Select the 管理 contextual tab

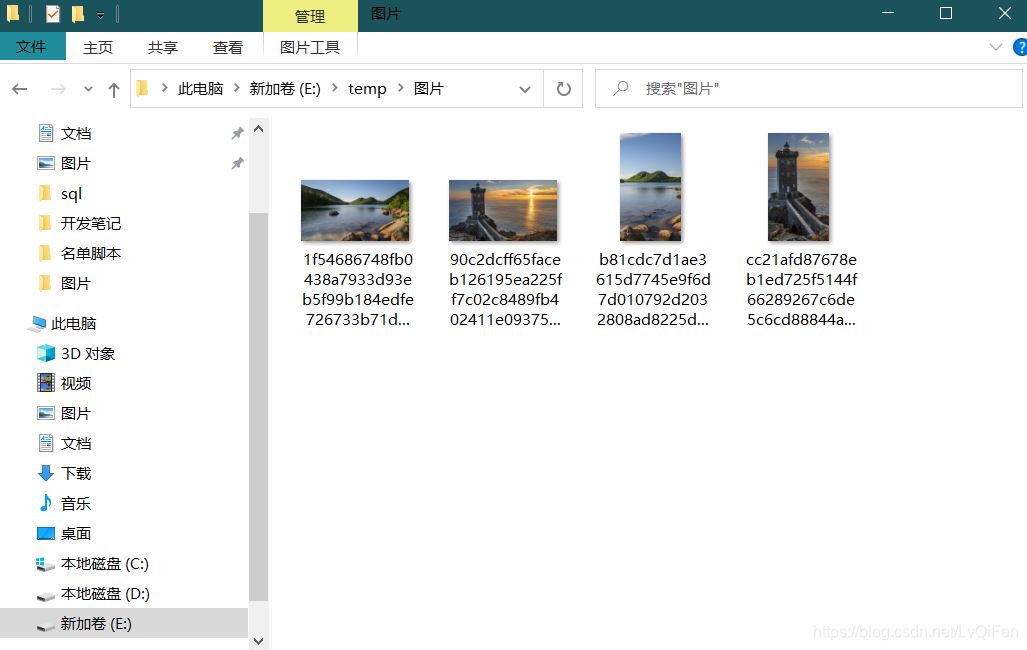(x=310, y=16)
